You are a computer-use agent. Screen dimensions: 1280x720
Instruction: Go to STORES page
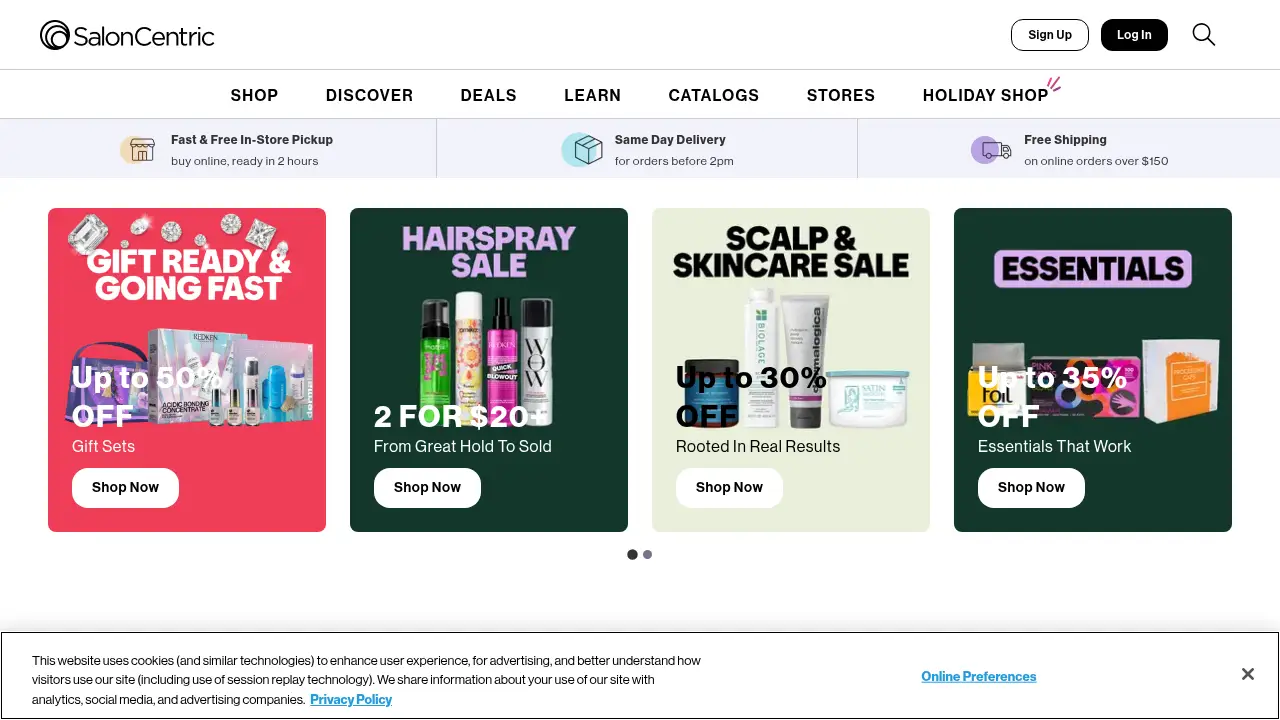point(840,95)
